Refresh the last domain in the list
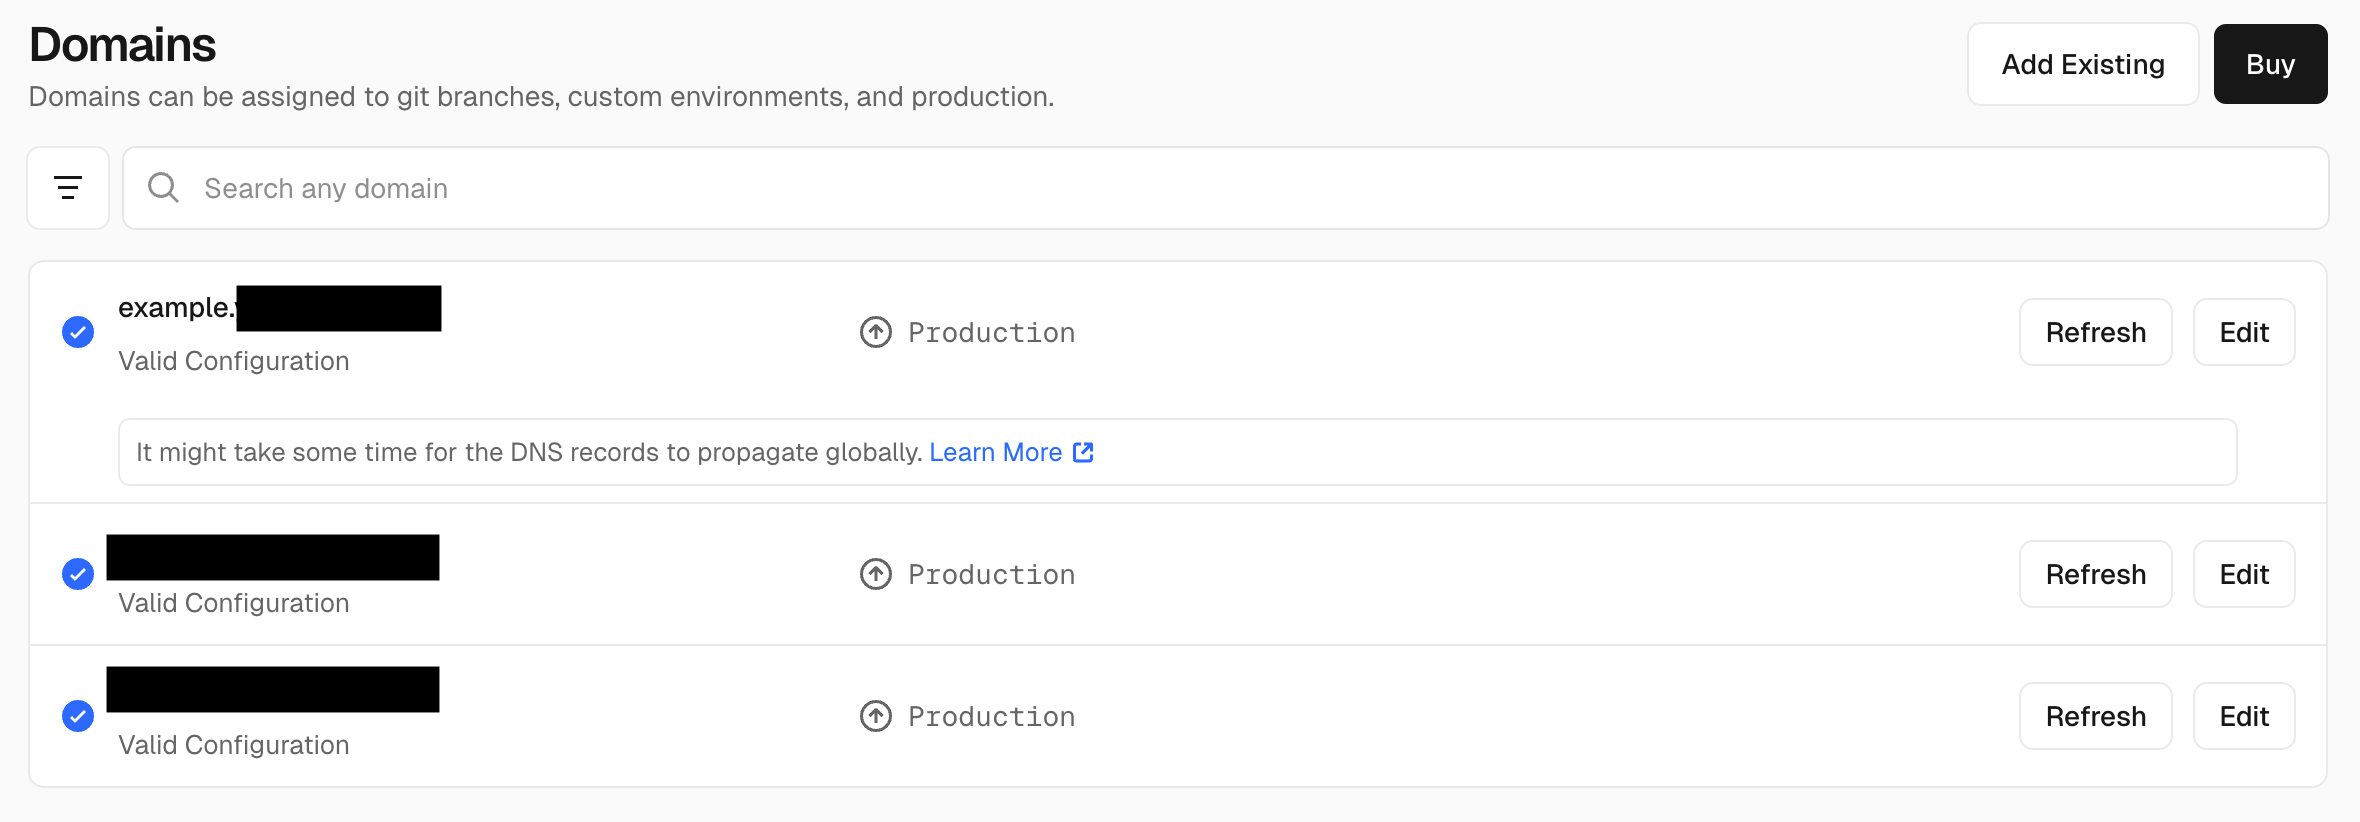The image size is (2360, 822). (x=2095, y=716)
